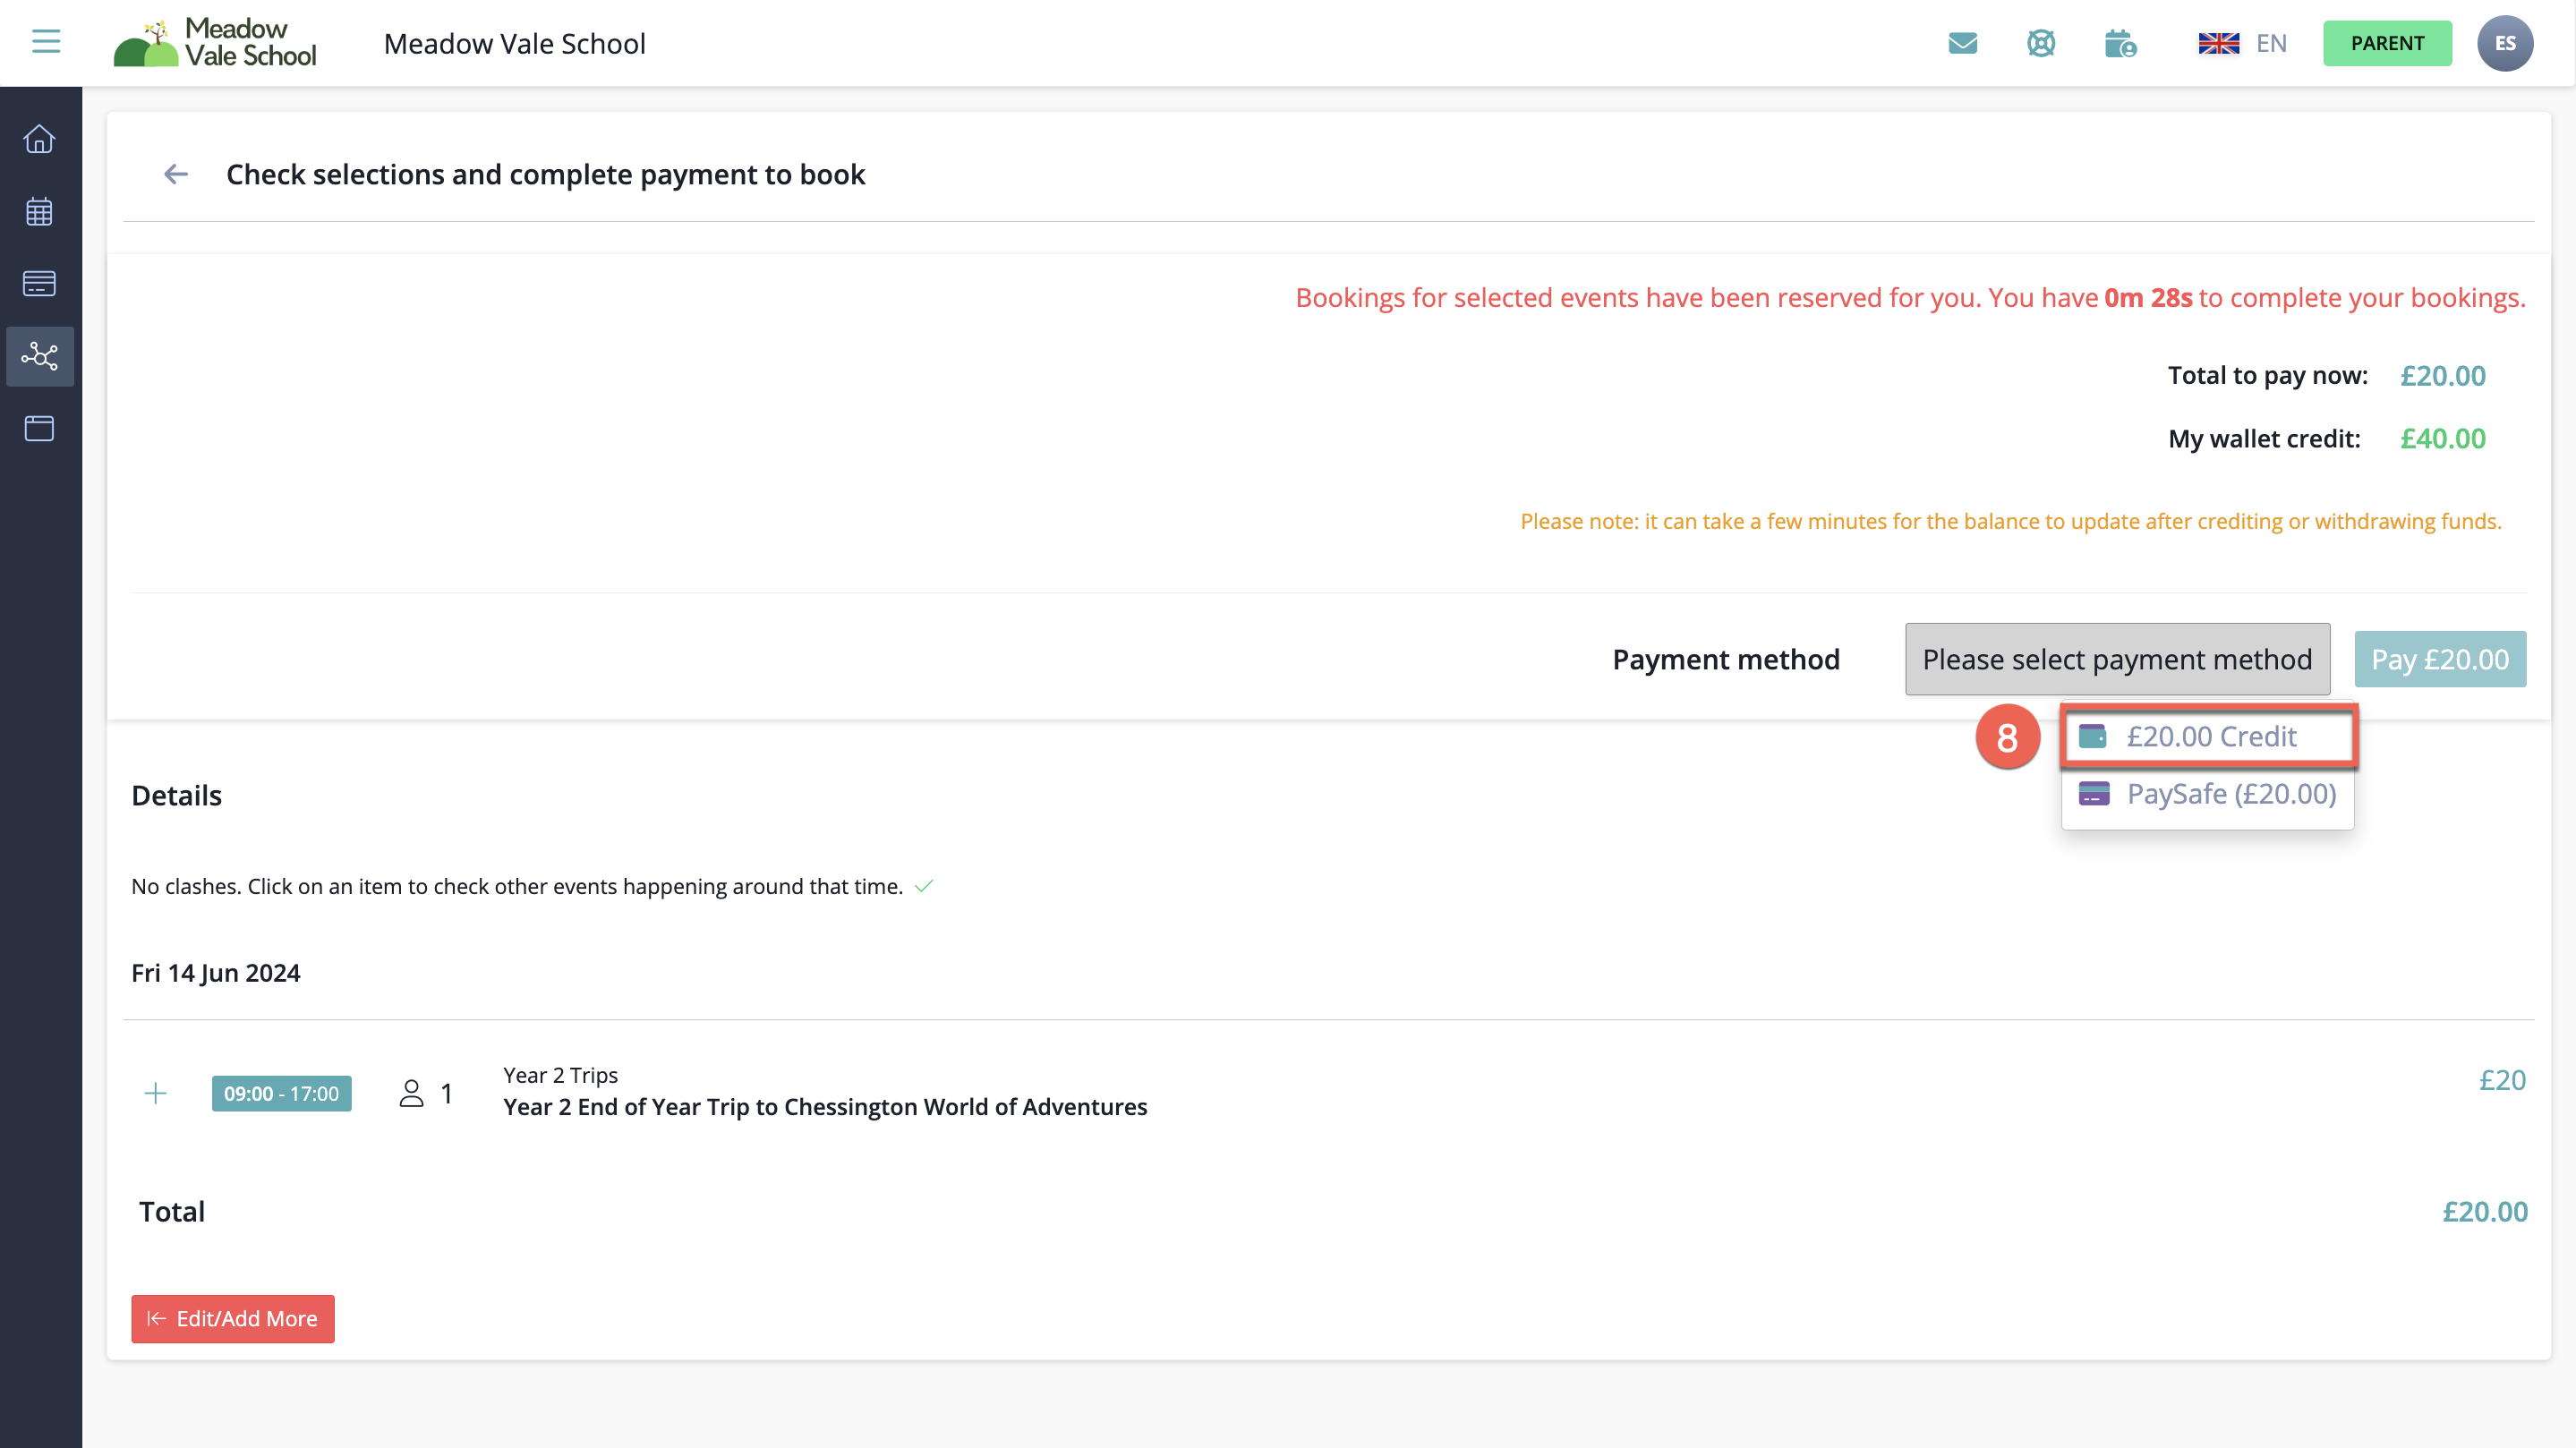This screenshot has width=2576, height=1448.
Task: Click the Chessington trip event title
Action: click(x=824, y=1107)
